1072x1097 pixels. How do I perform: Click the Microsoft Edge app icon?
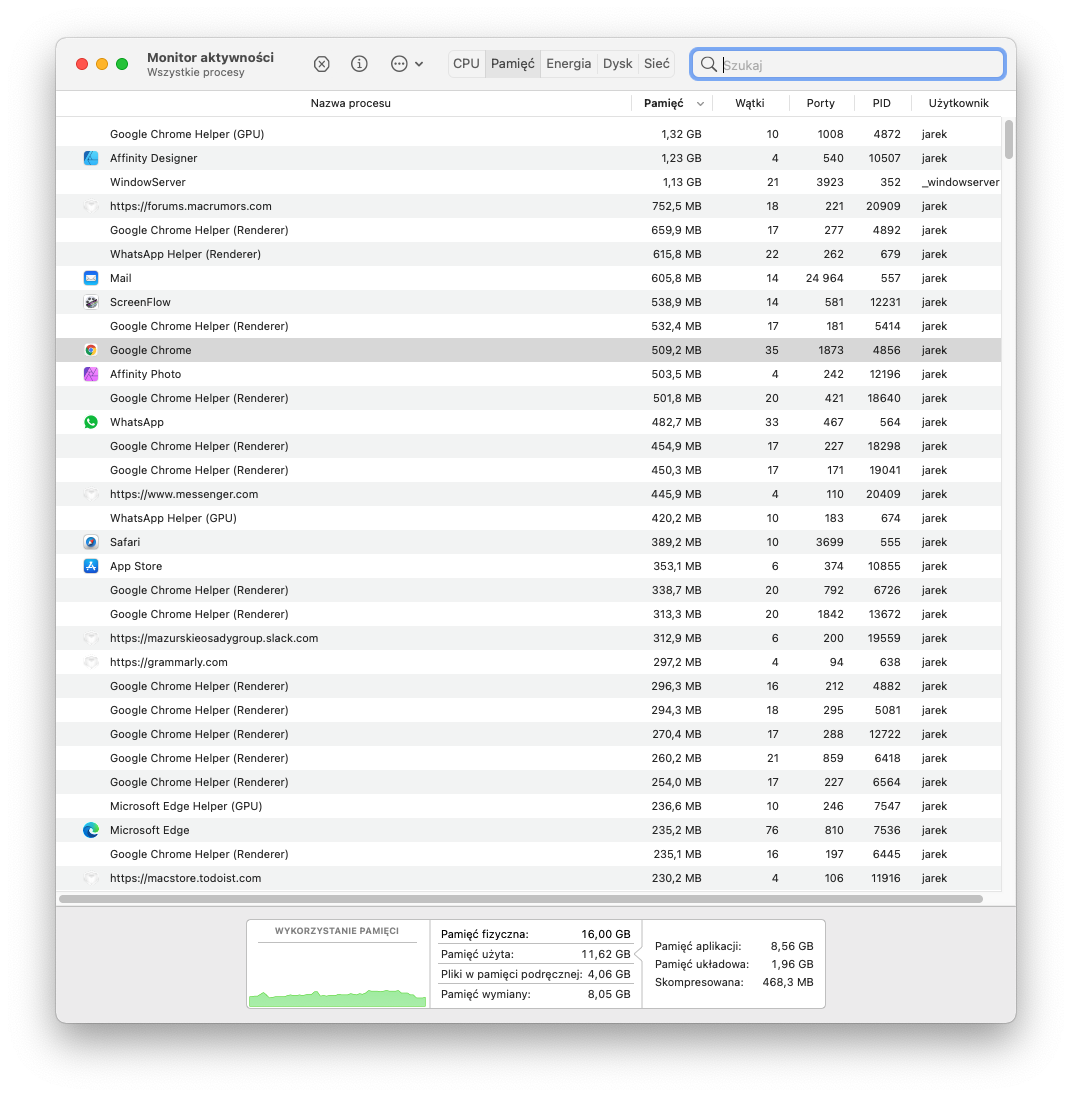point(91,830)
